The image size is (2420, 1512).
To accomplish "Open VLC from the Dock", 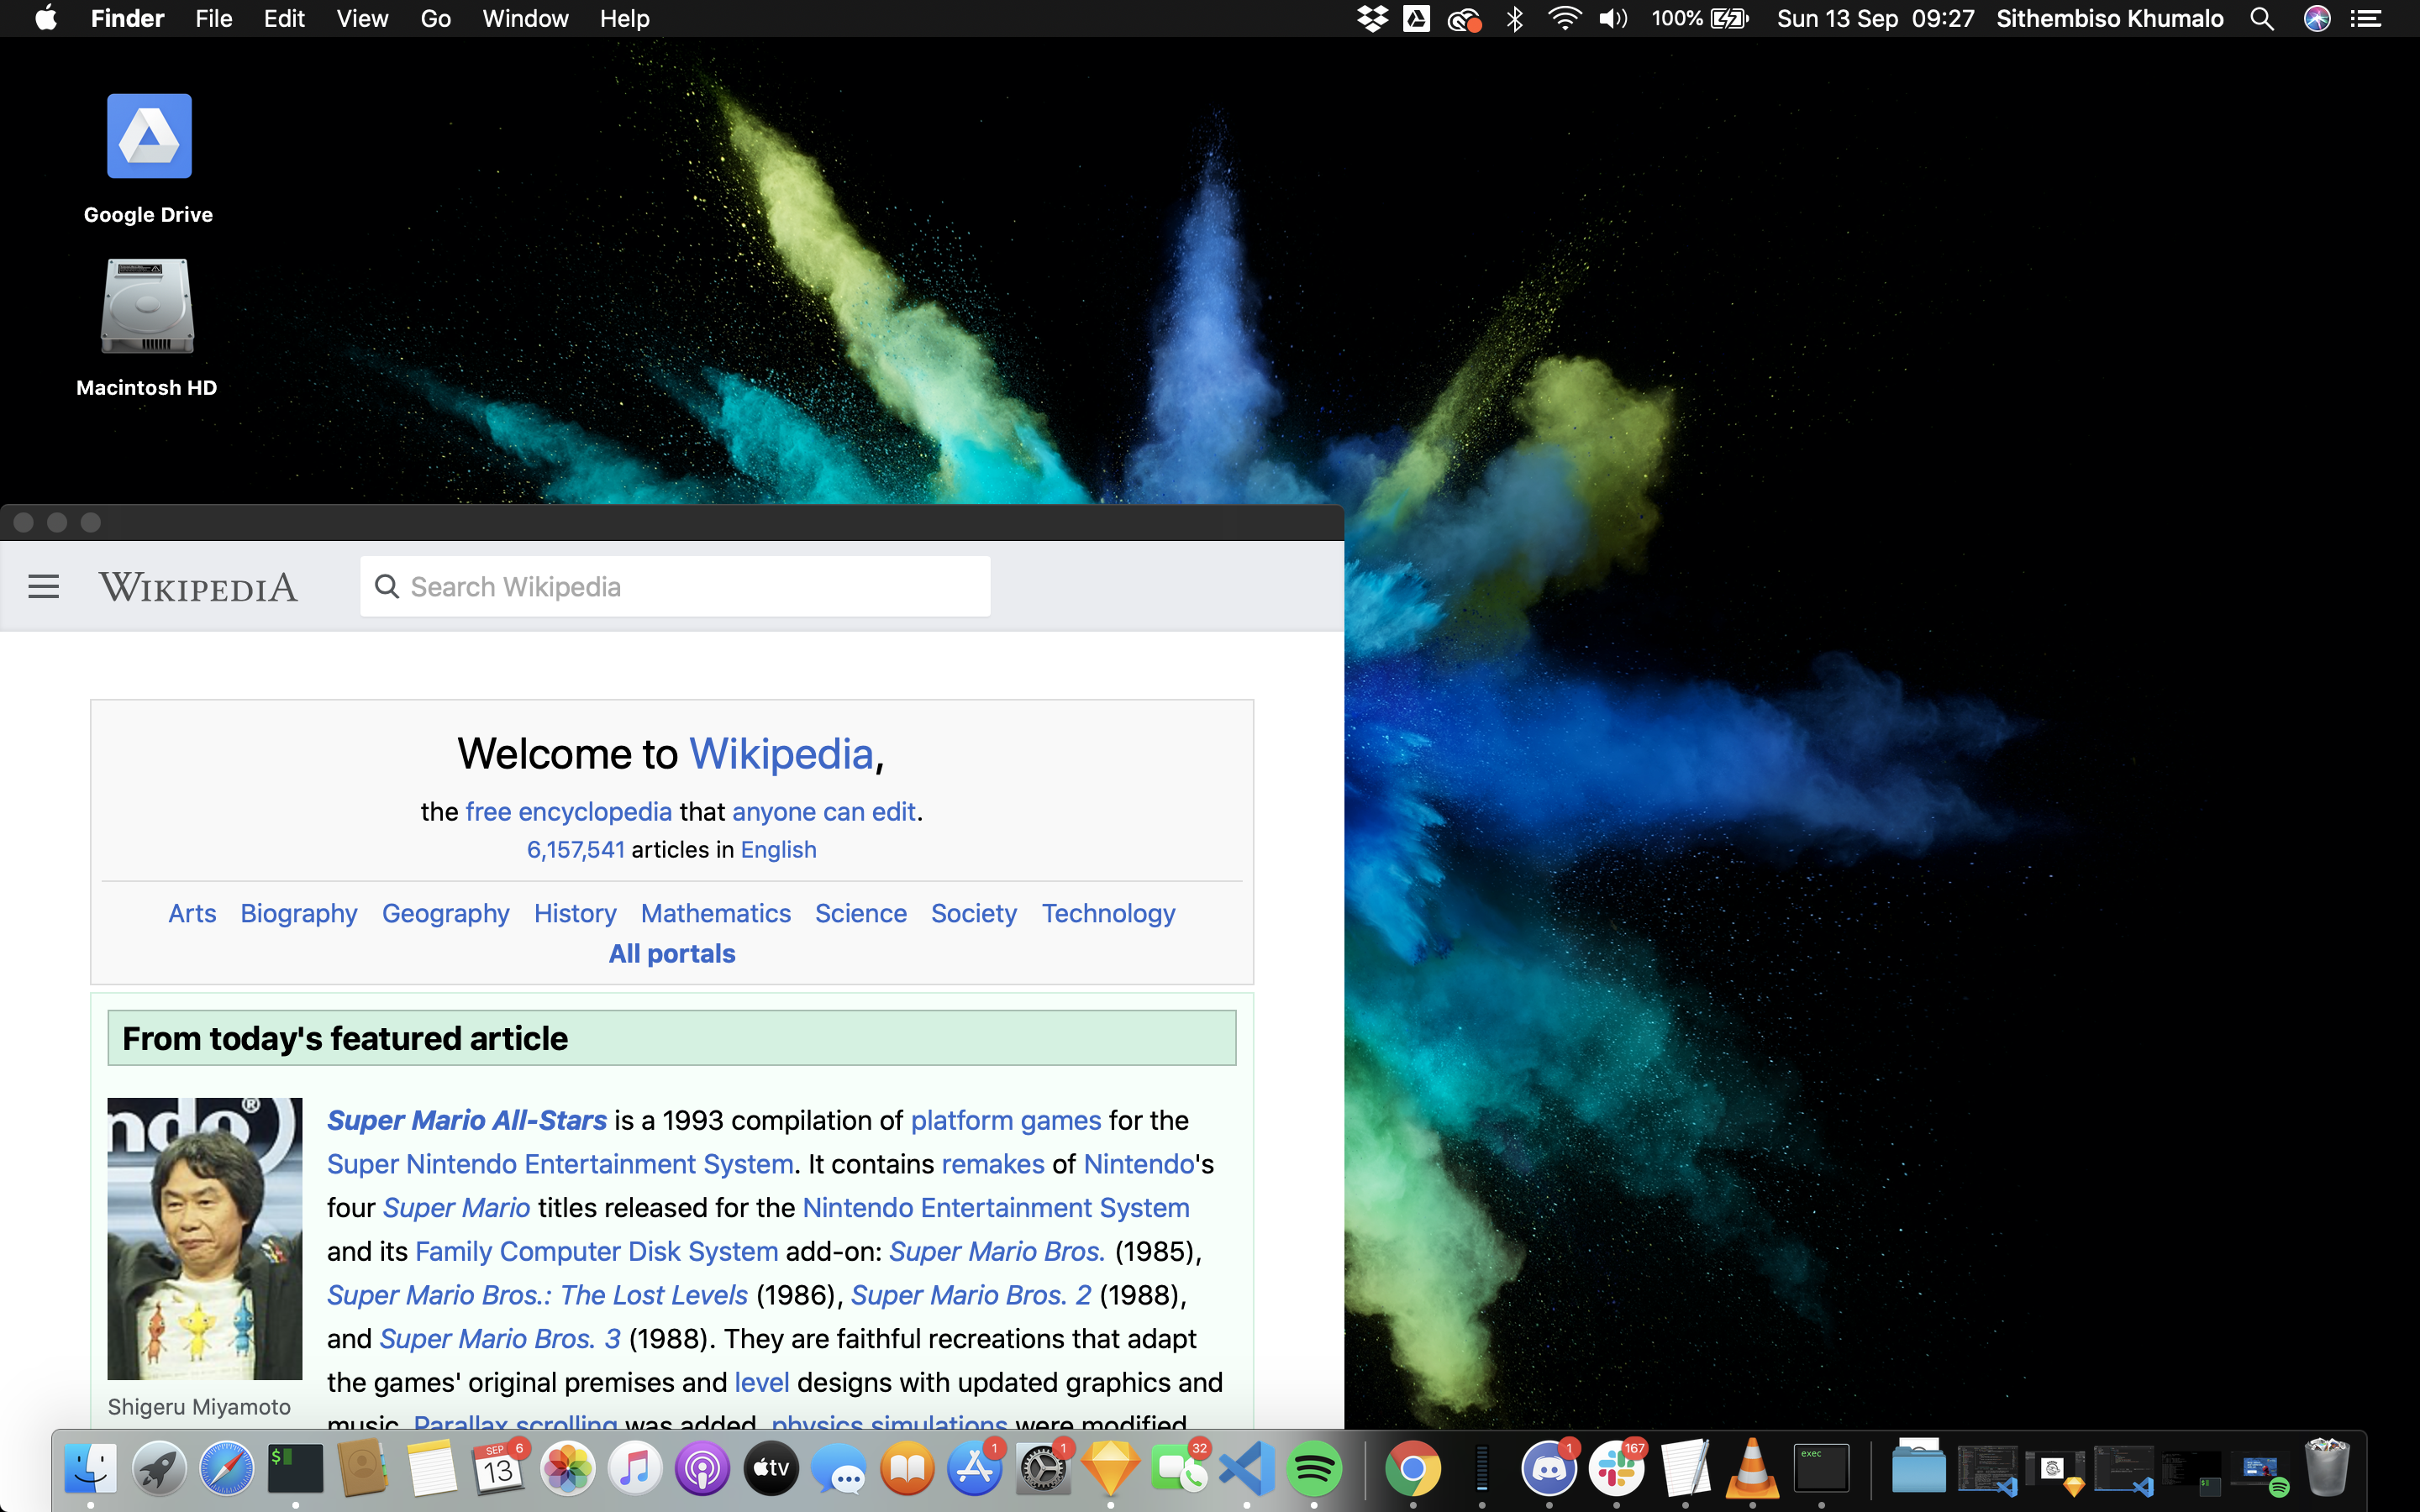I will pyautogui.click(x=1752, y=1468).
